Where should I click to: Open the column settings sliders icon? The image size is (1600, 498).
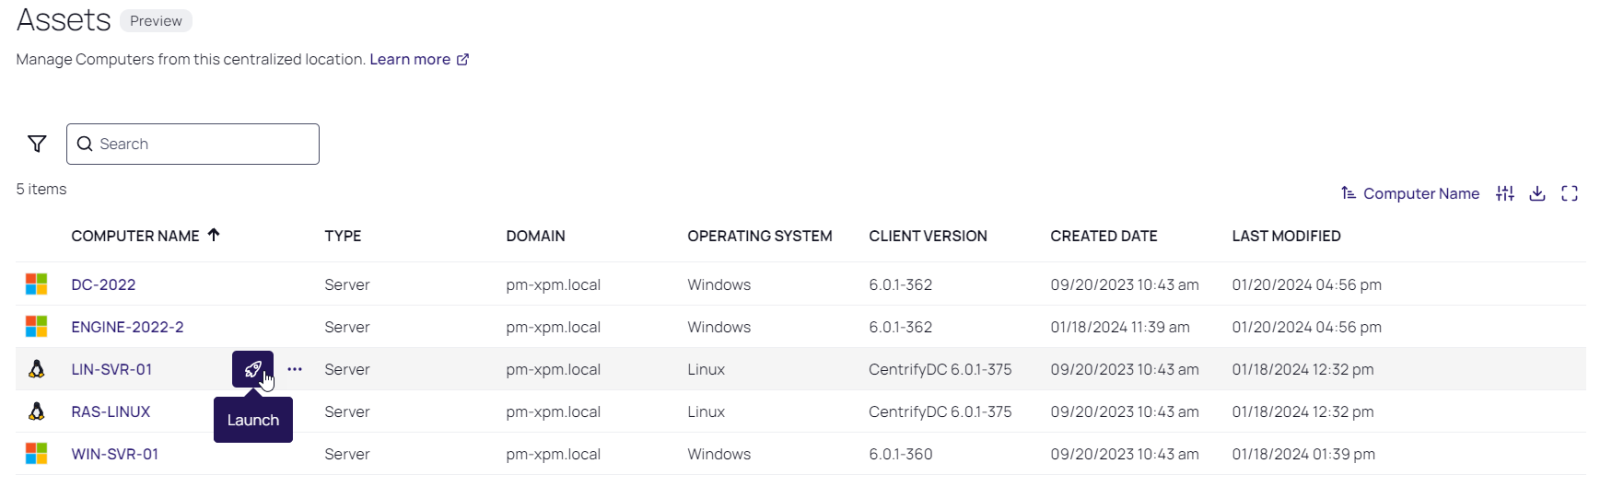(1505, 194)
